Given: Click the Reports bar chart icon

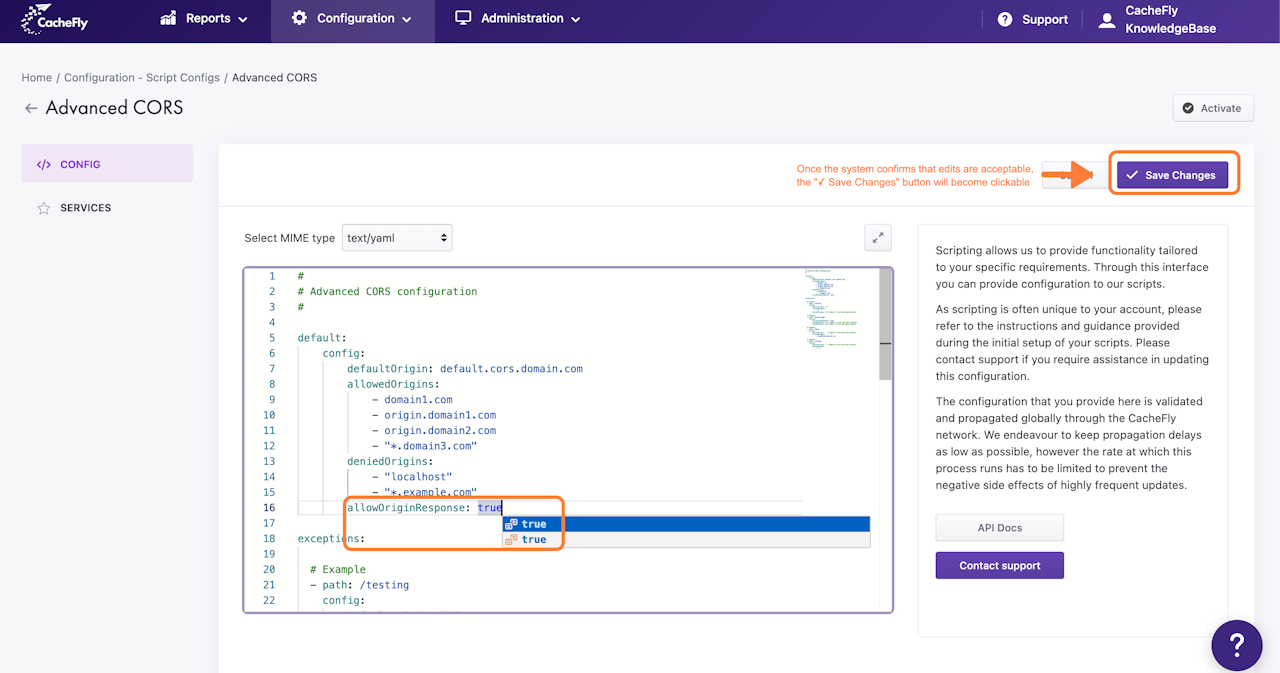Looking at the screenshot, I should (168, 18).
